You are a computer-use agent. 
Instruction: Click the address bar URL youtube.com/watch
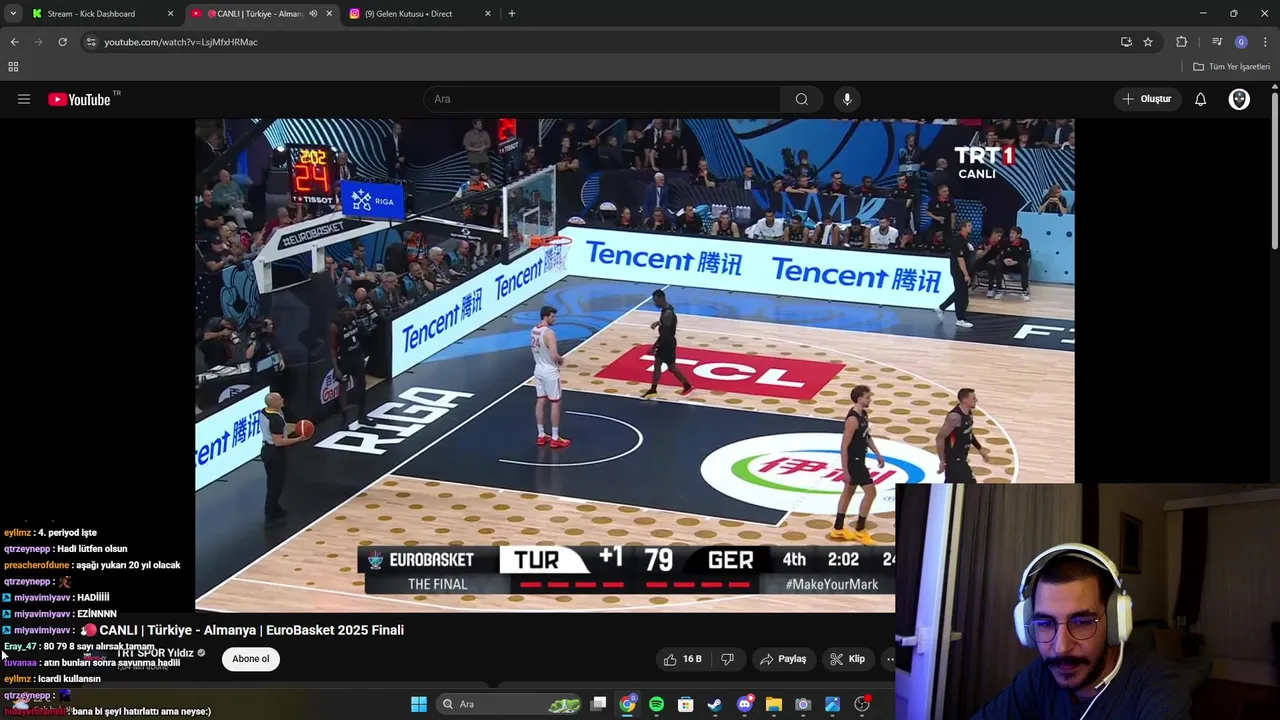click(181, 42)
